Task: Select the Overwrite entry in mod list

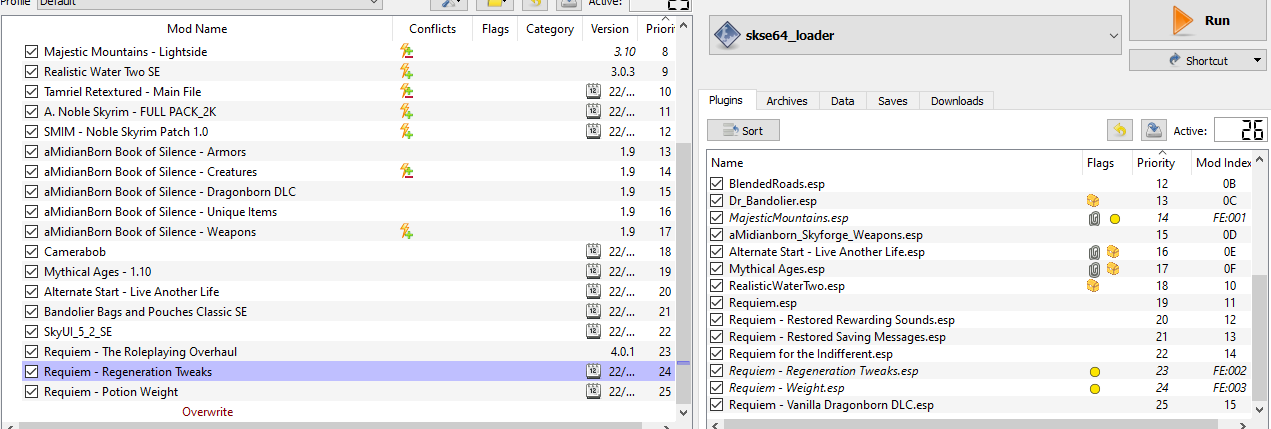Action: click(x=209, y=411)
